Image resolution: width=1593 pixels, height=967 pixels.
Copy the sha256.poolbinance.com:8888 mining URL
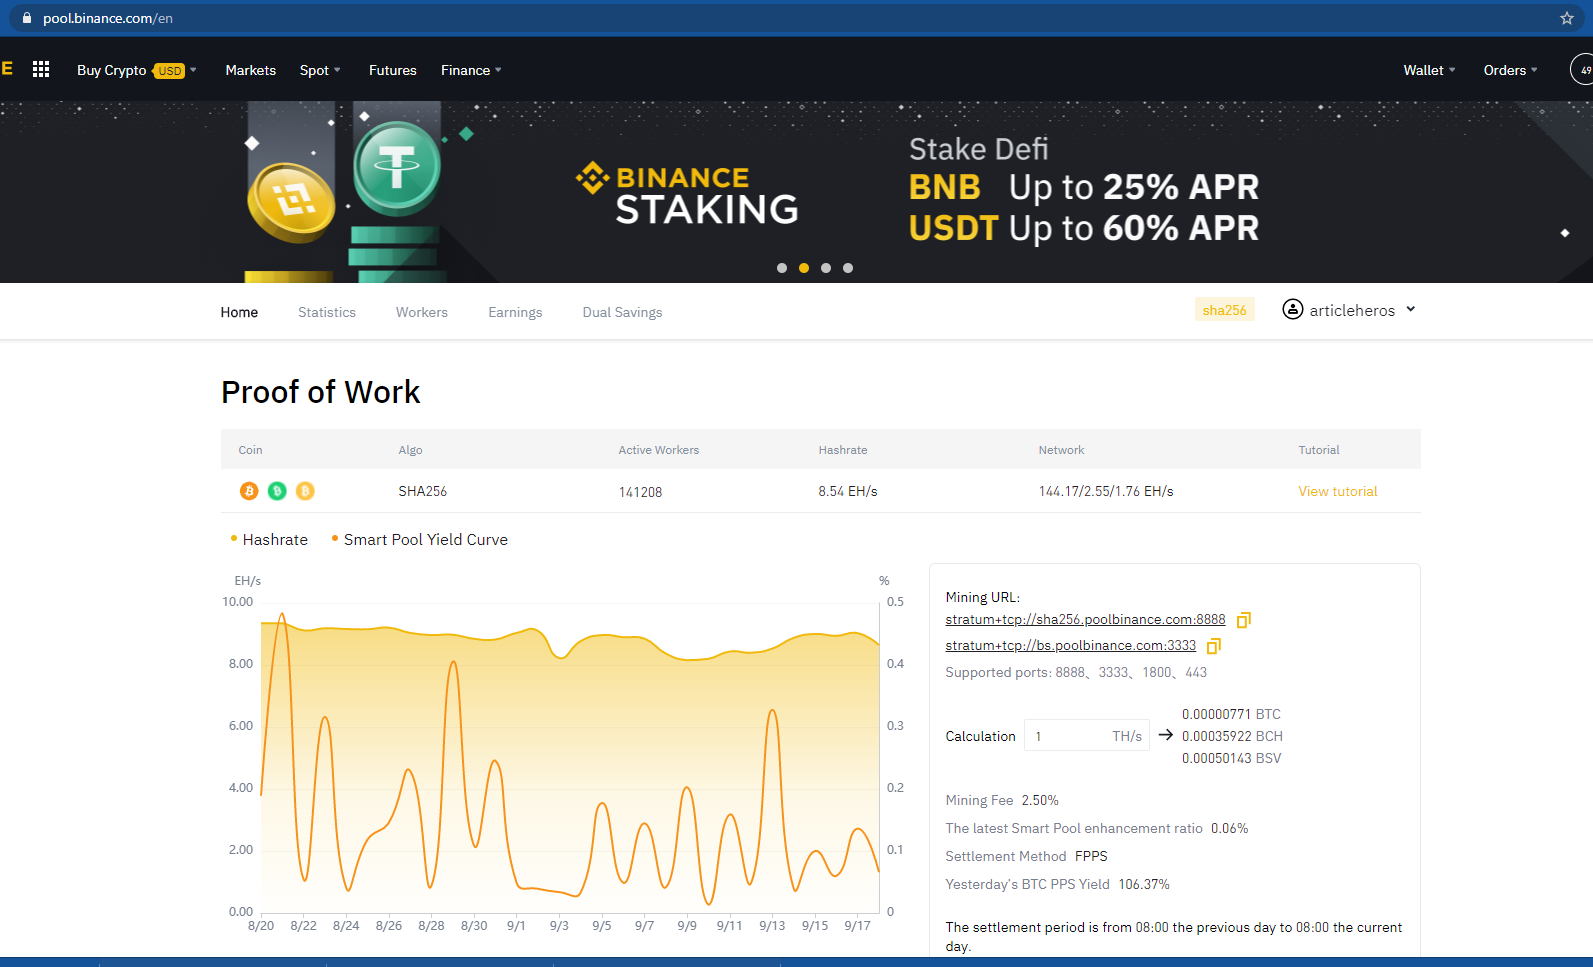tap(1243, 620)
